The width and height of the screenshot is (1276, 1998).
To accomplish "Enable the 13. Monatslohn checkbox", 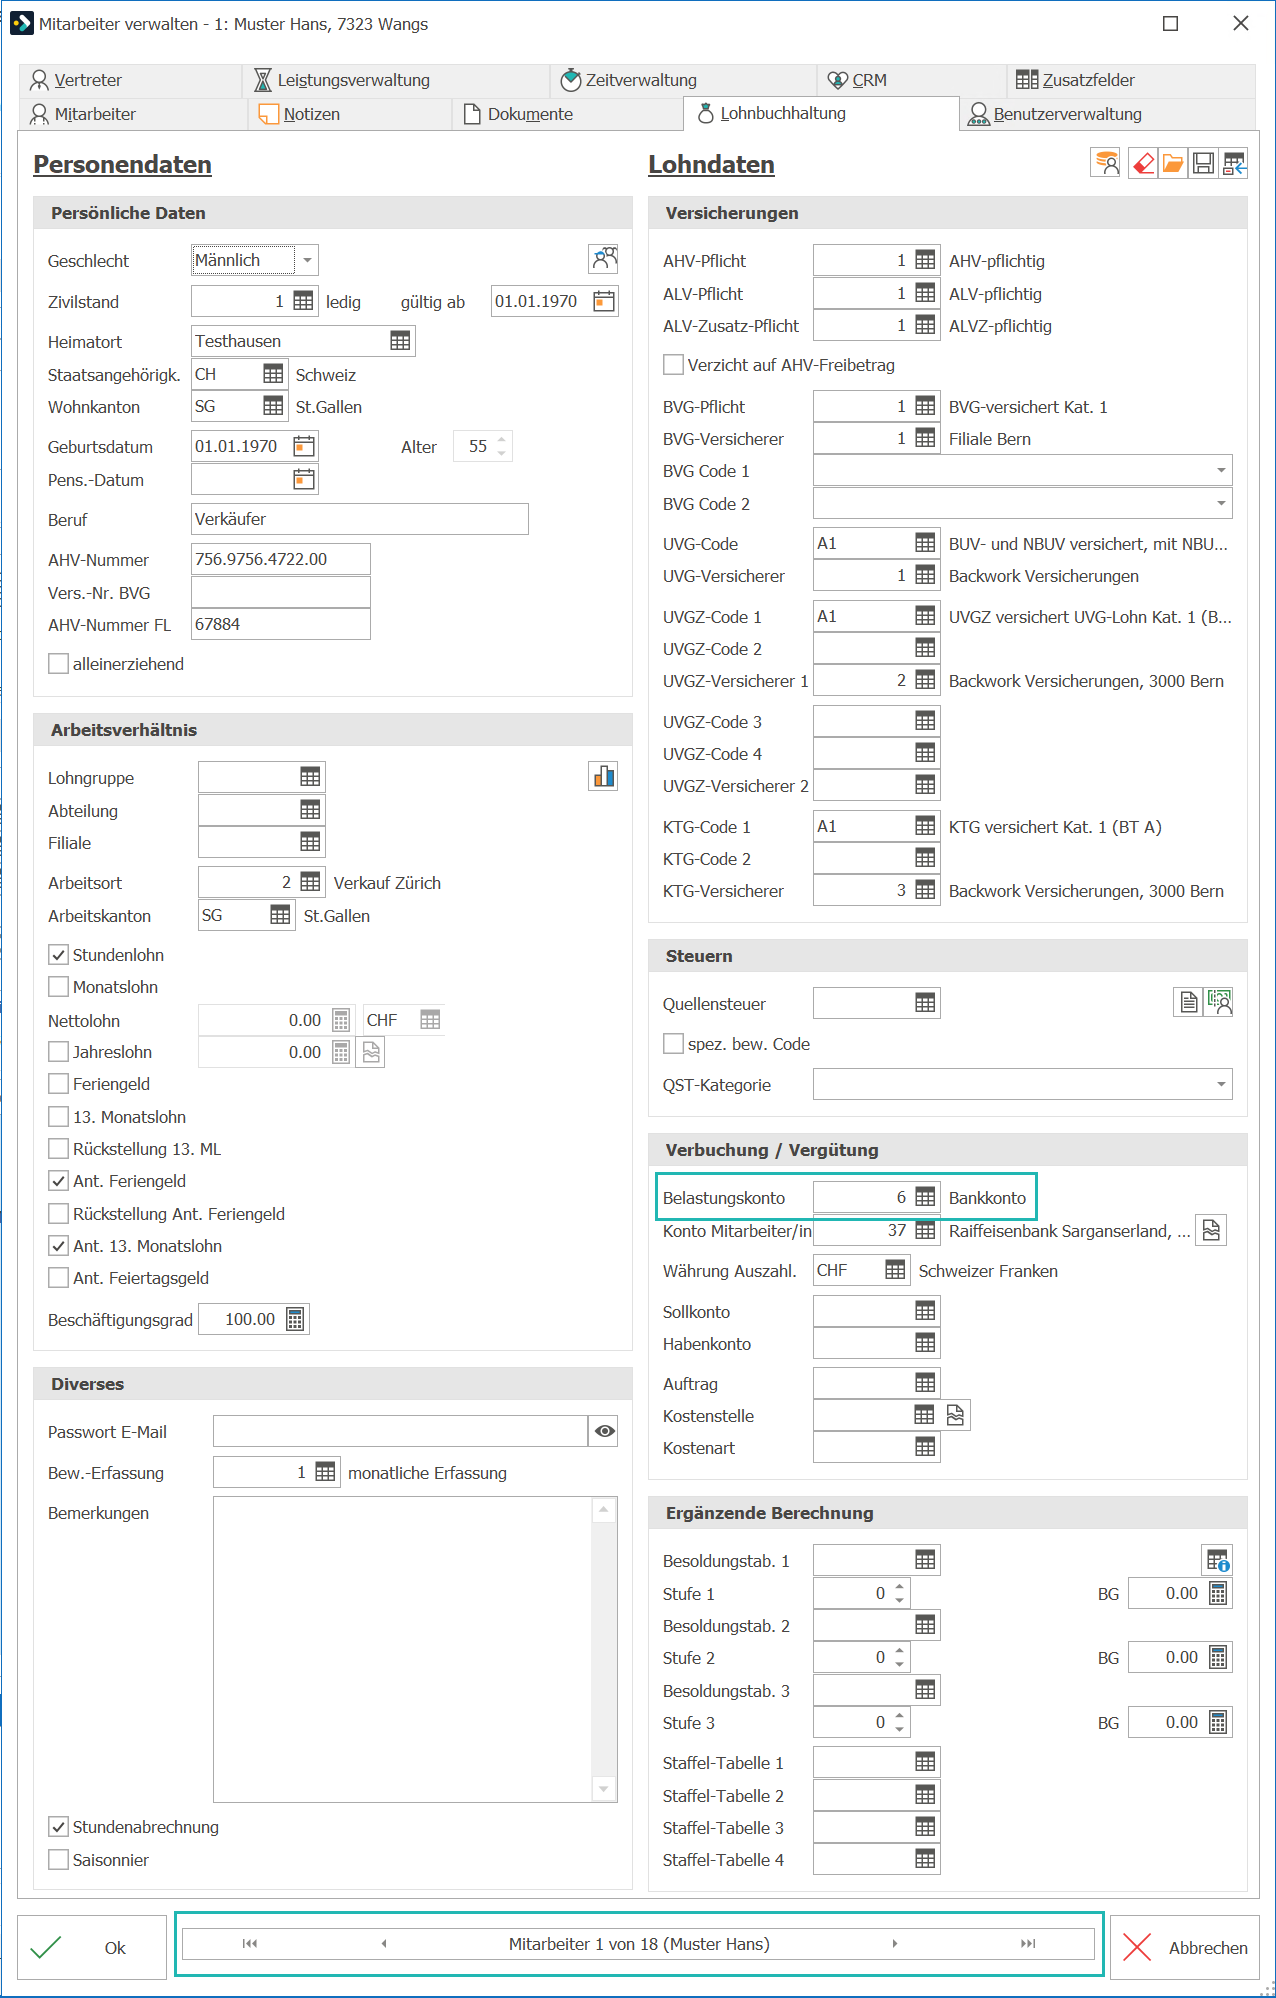I will coord(59,1117).
